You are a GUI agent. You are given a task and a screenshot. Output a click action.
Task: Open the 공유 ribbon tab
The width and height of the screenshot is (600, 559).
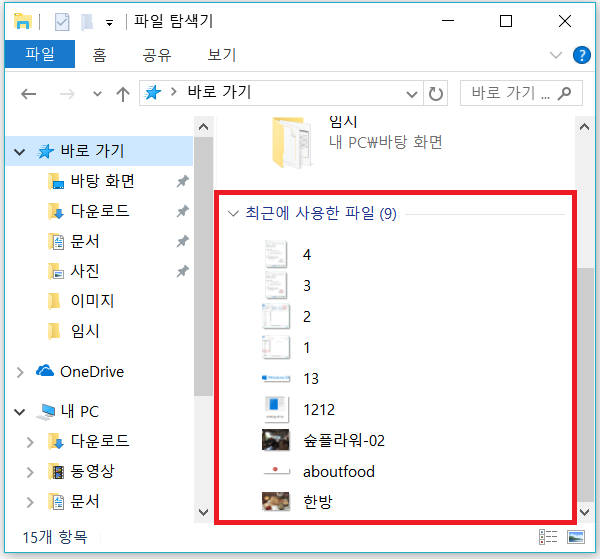[x=157, y=55]
